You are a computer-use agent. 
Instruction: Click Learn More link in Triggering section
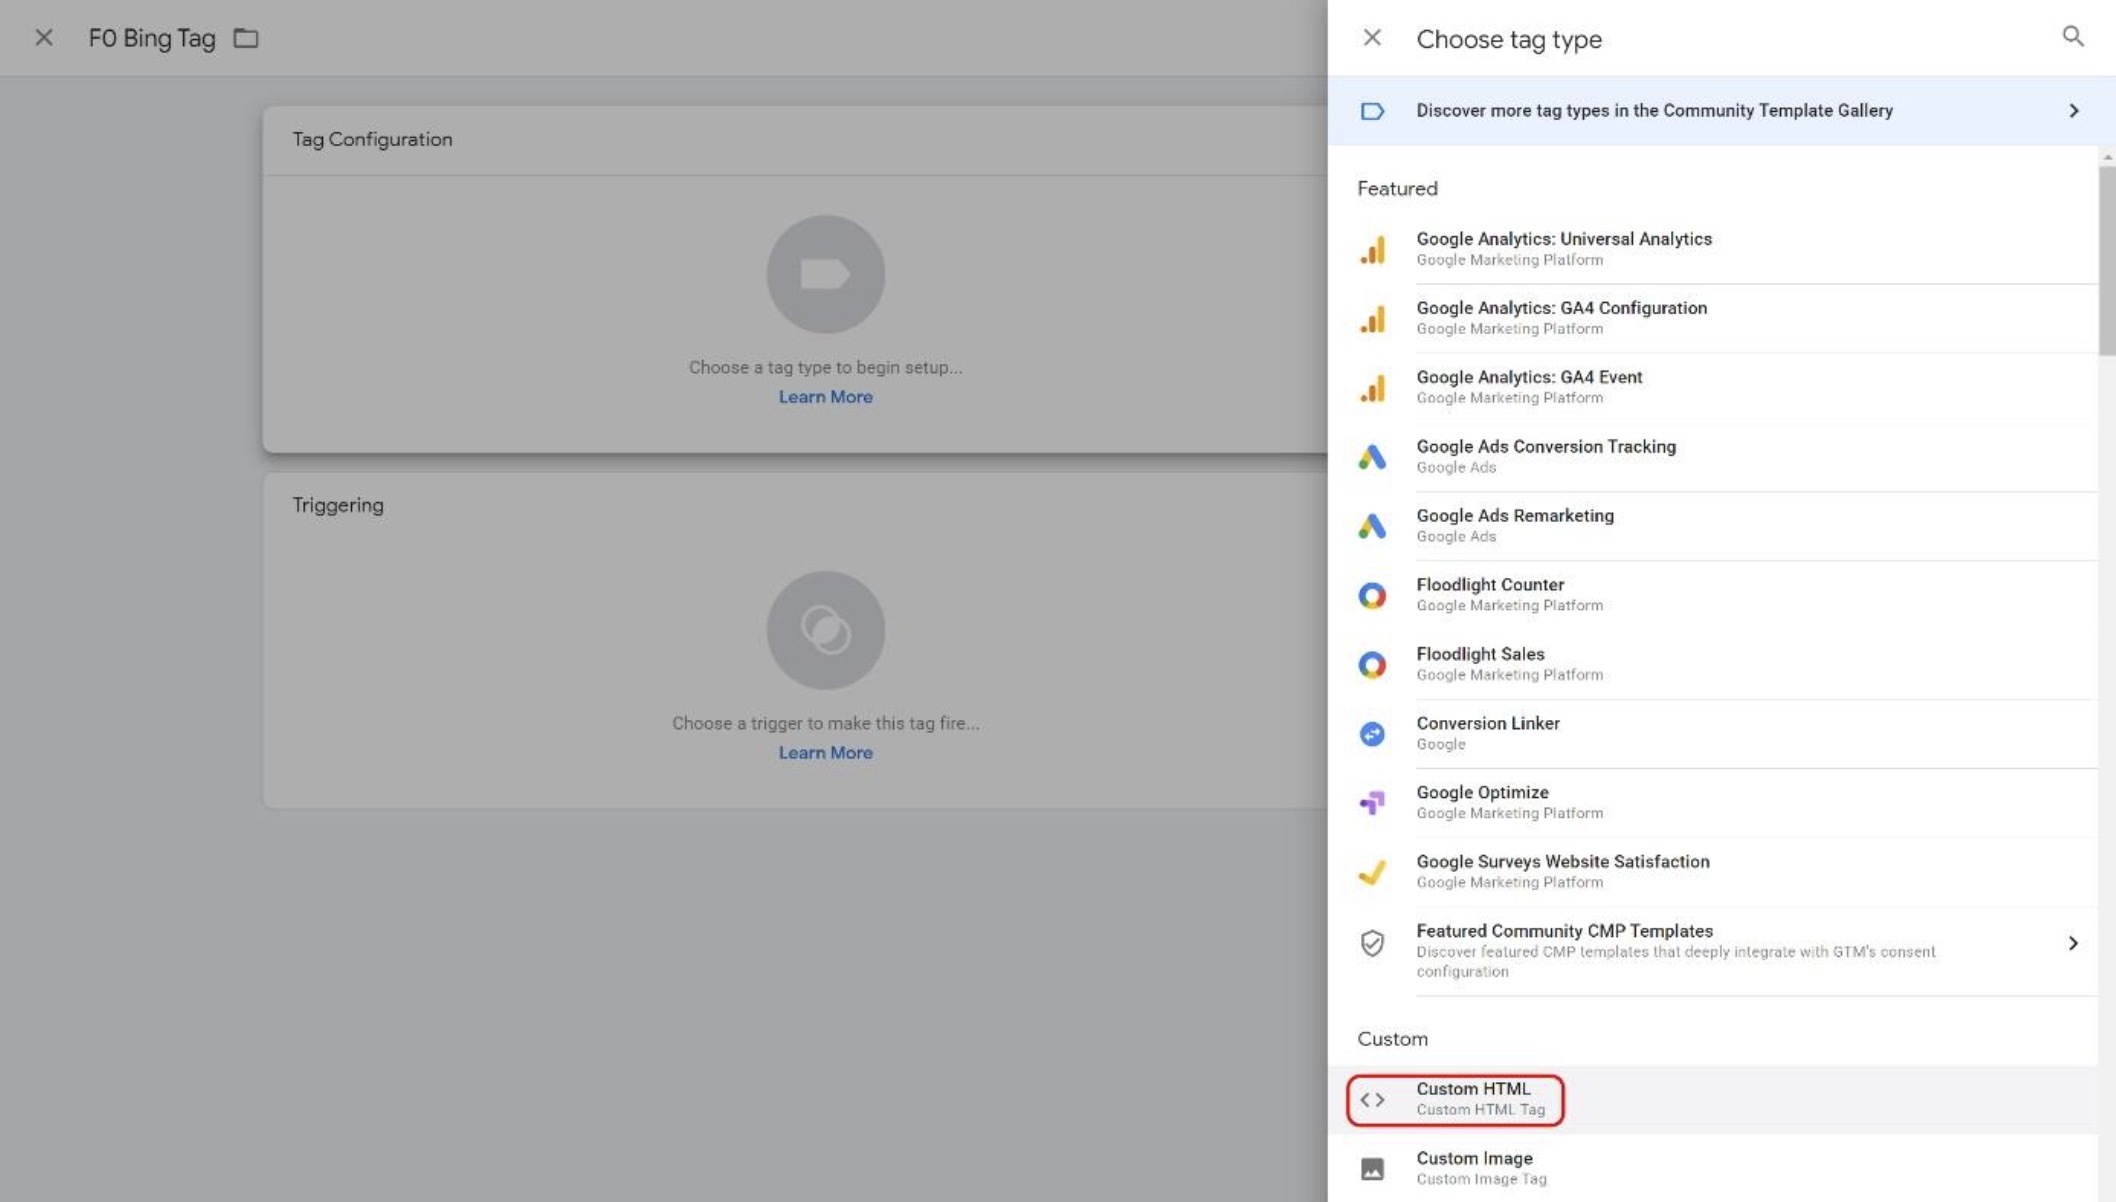pyautogui.click(x=825, y=753)
